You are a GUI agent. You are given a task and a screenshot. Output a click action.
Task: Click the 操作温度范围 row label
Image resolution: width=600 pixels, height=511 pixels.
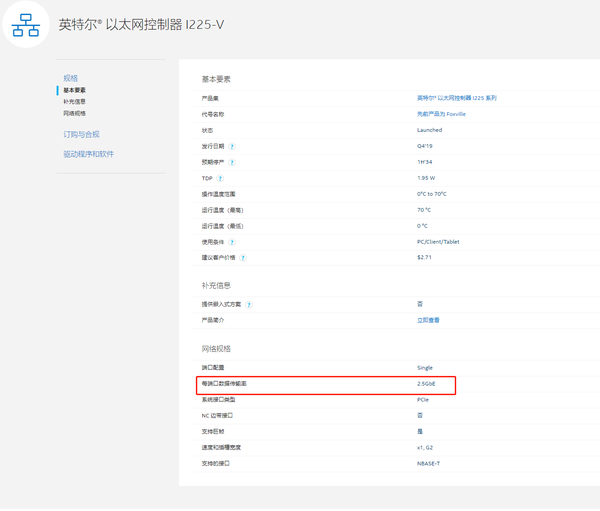pos(218,195)
